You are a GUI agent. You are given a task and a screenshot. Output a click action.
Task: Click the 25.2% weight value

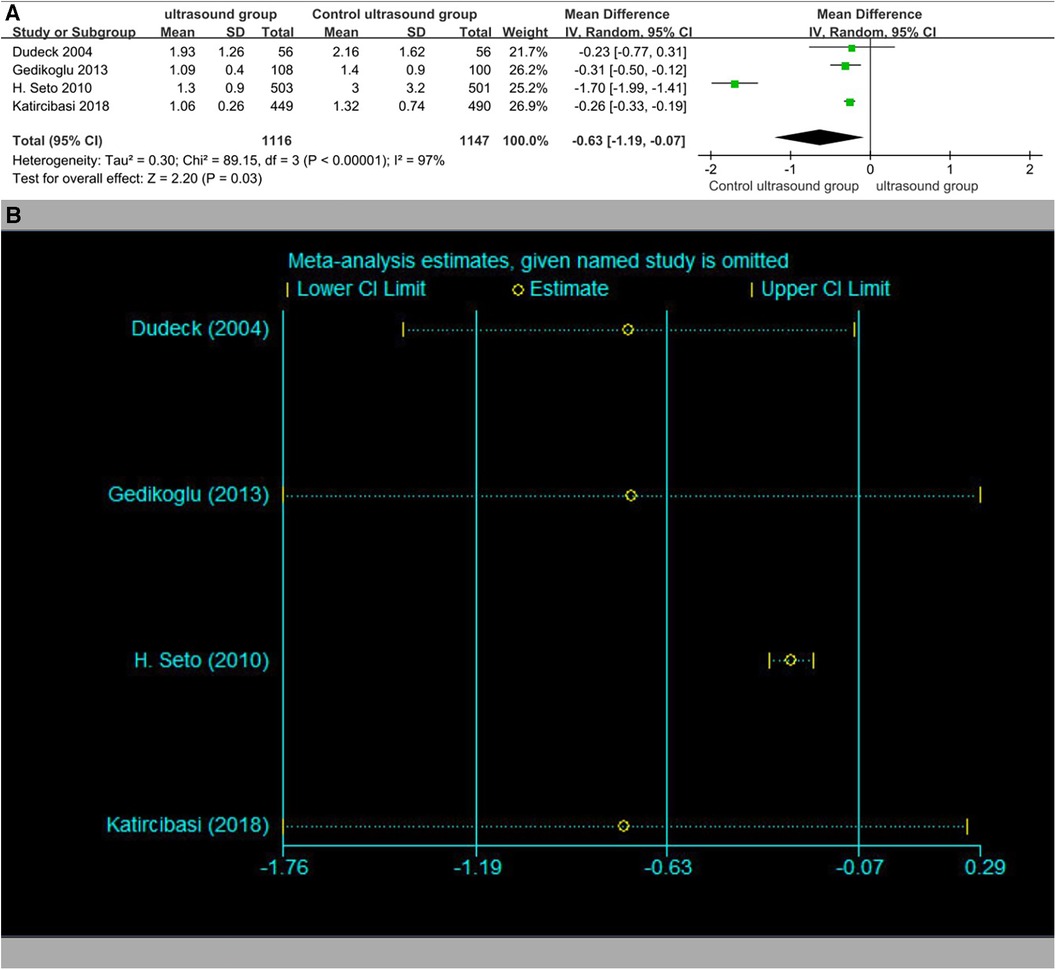[529, 88]
